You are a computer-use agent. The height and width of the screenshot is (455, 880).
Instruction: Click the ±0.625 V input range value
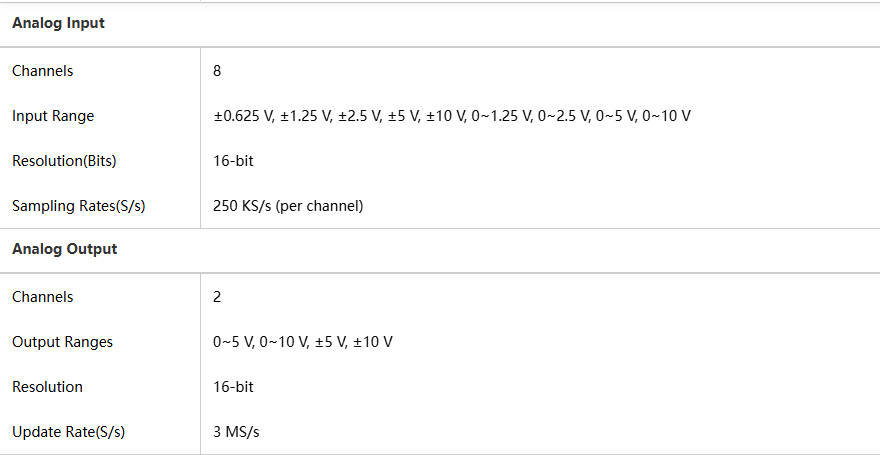(x=242, y=116)
